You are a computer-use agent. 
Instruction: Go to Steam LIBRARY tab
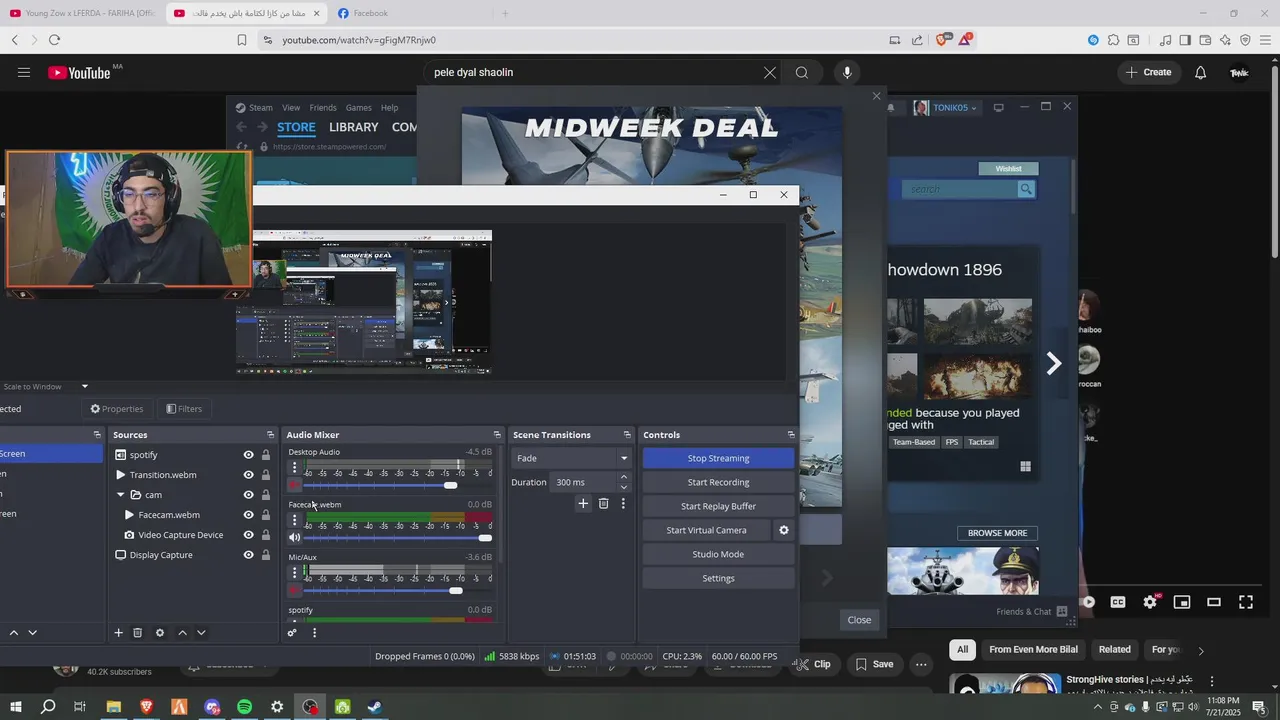tap(354, 127)
